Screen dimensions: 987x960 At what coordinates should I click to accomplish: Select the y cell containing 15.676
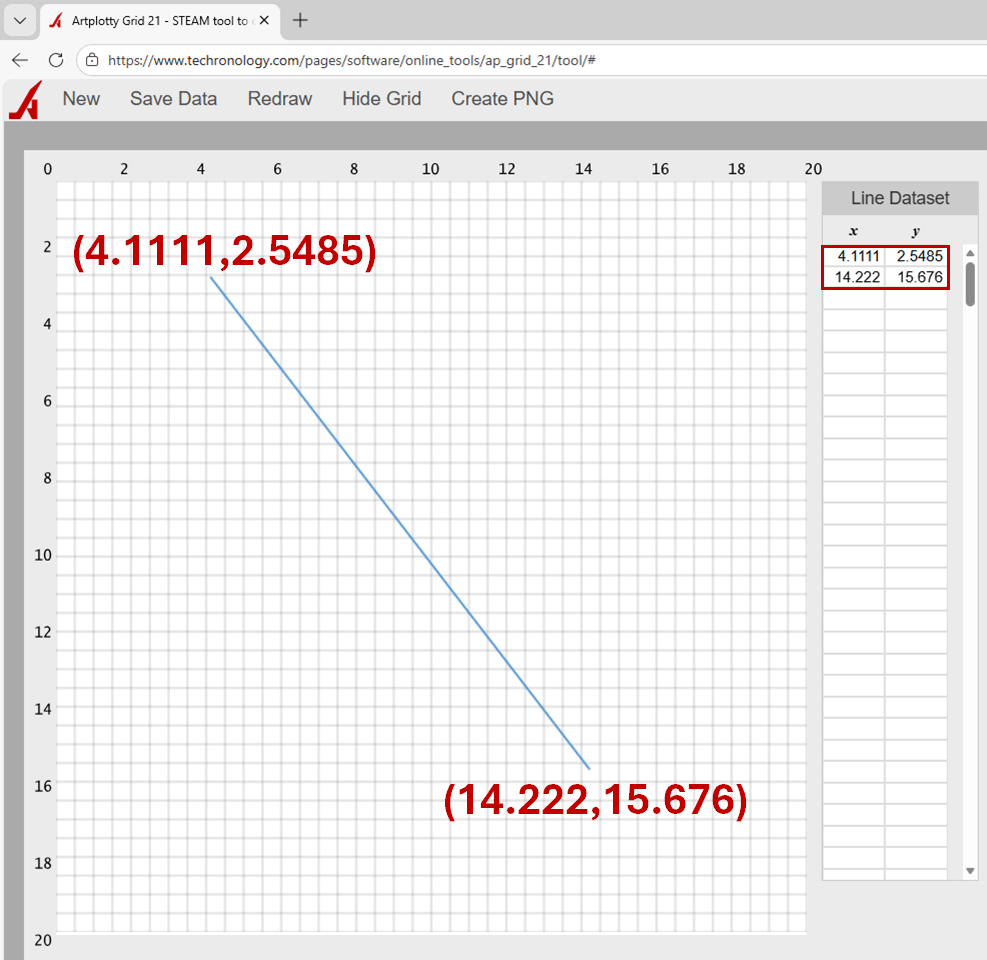click(x=917, y=277)
